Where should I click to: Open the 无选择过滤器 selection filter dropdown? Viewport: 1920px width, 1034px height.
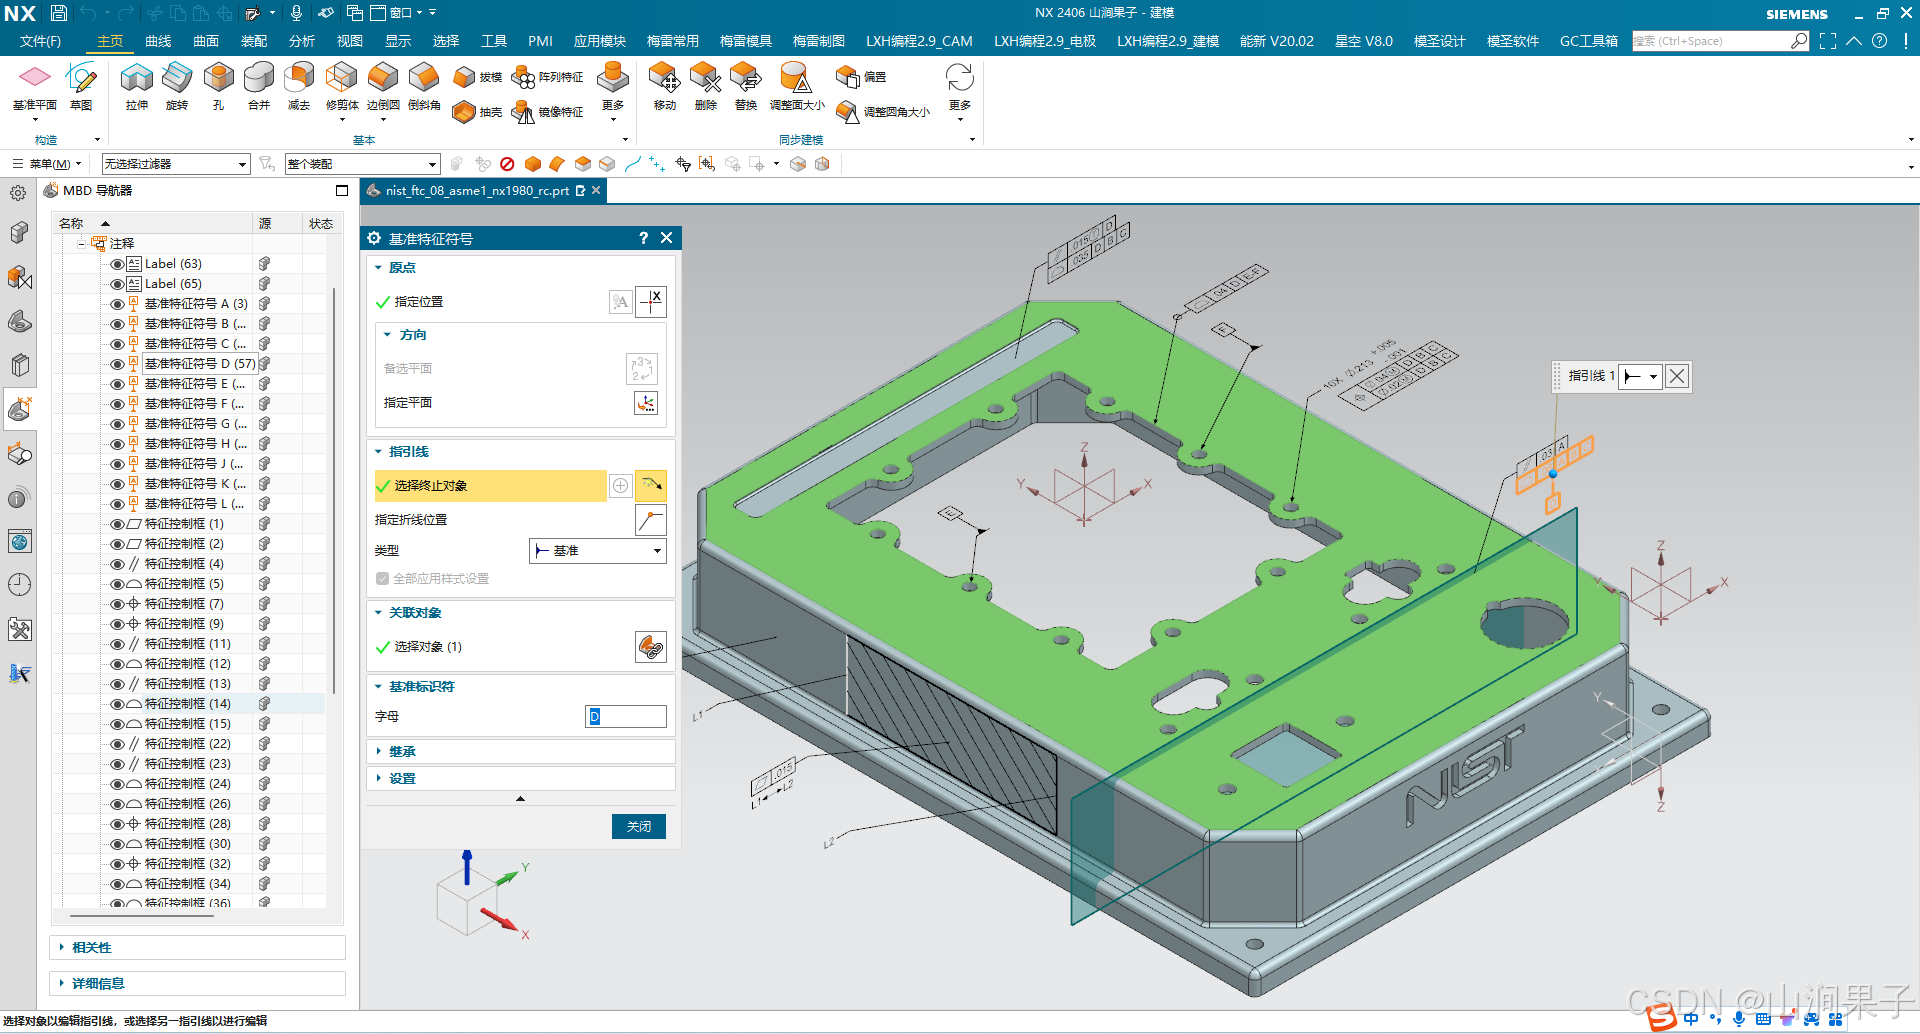click(x=176, y=164)
